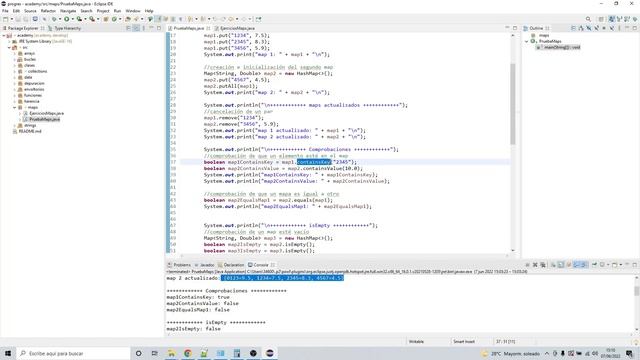Toggle Mark Occurrences in the main toolbar
The height and width of the screenshot is (360, 640).
159,19
